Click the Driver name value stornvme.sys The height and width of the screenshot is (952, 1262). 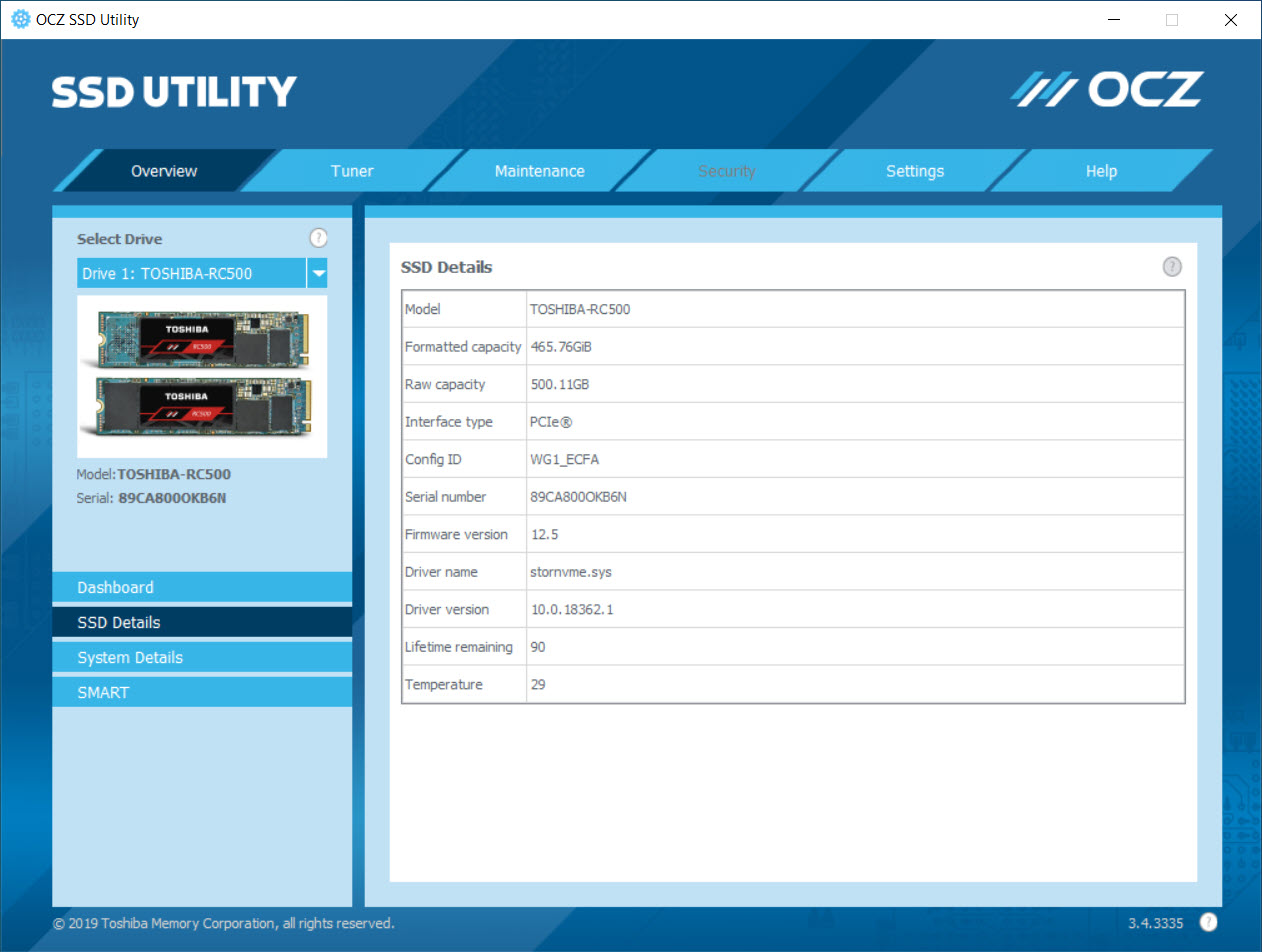click(x=571, y=572)
